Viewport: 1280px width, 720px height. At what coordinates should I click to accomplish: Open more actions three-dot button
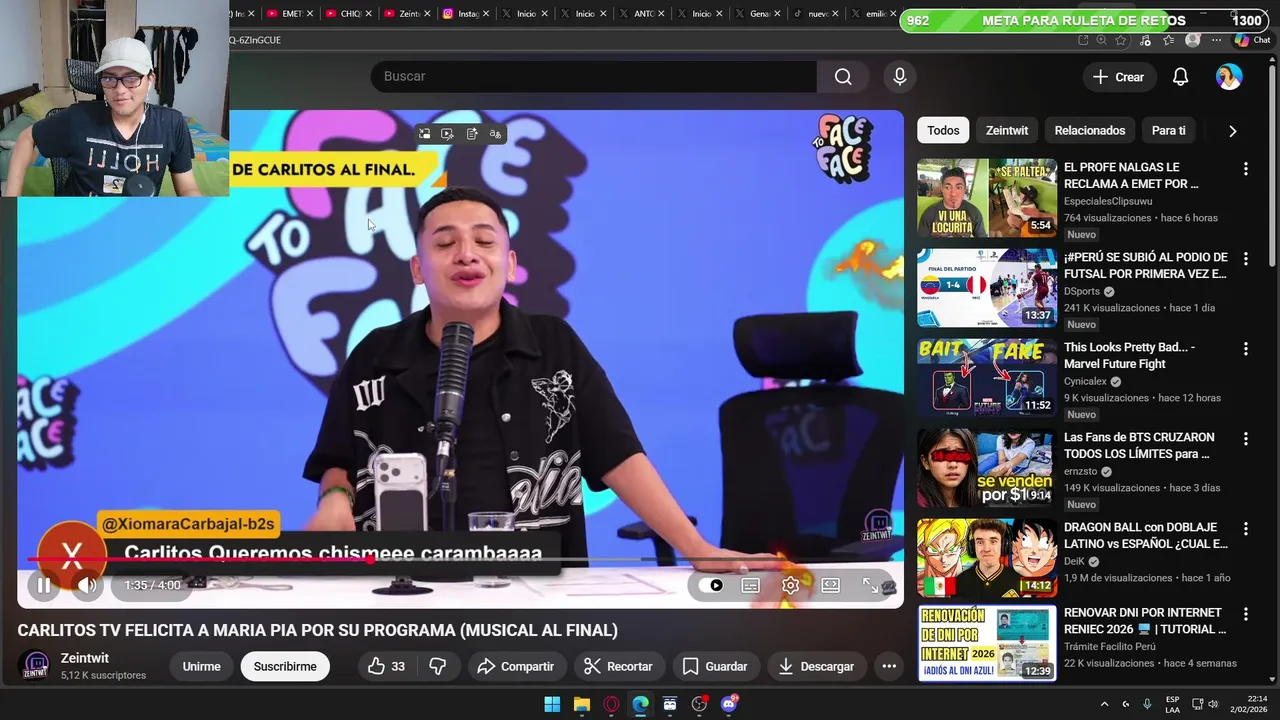[889, 666]
